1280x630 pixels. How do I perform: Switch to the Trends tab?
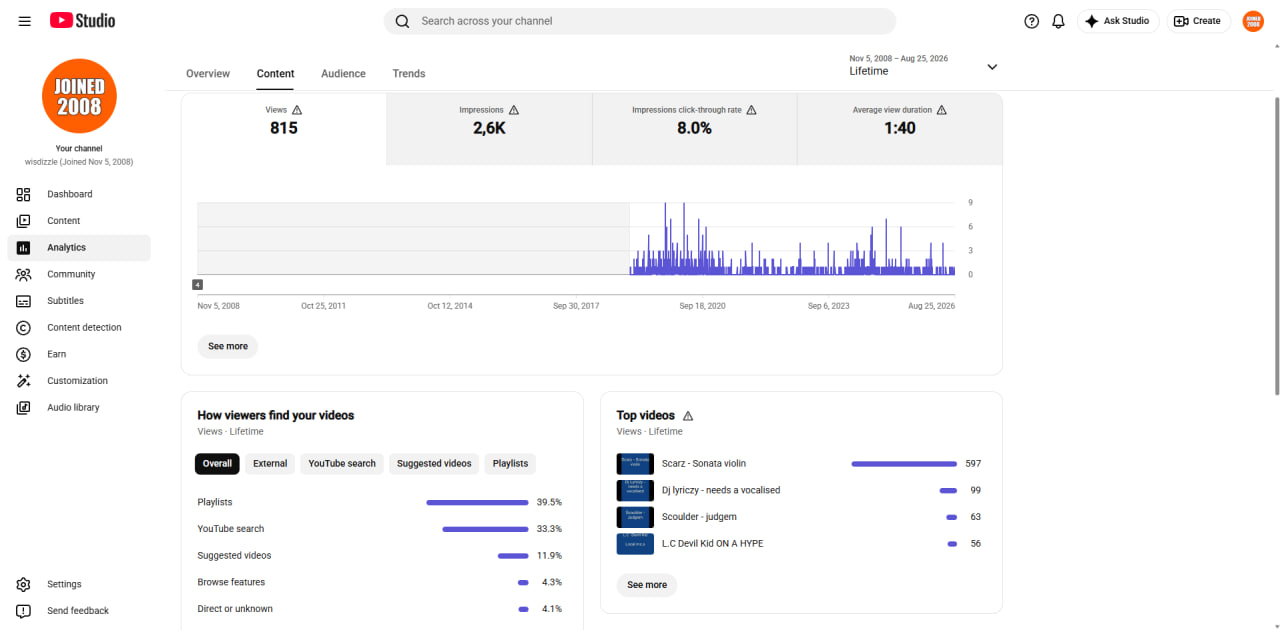(x=409, y=74)
